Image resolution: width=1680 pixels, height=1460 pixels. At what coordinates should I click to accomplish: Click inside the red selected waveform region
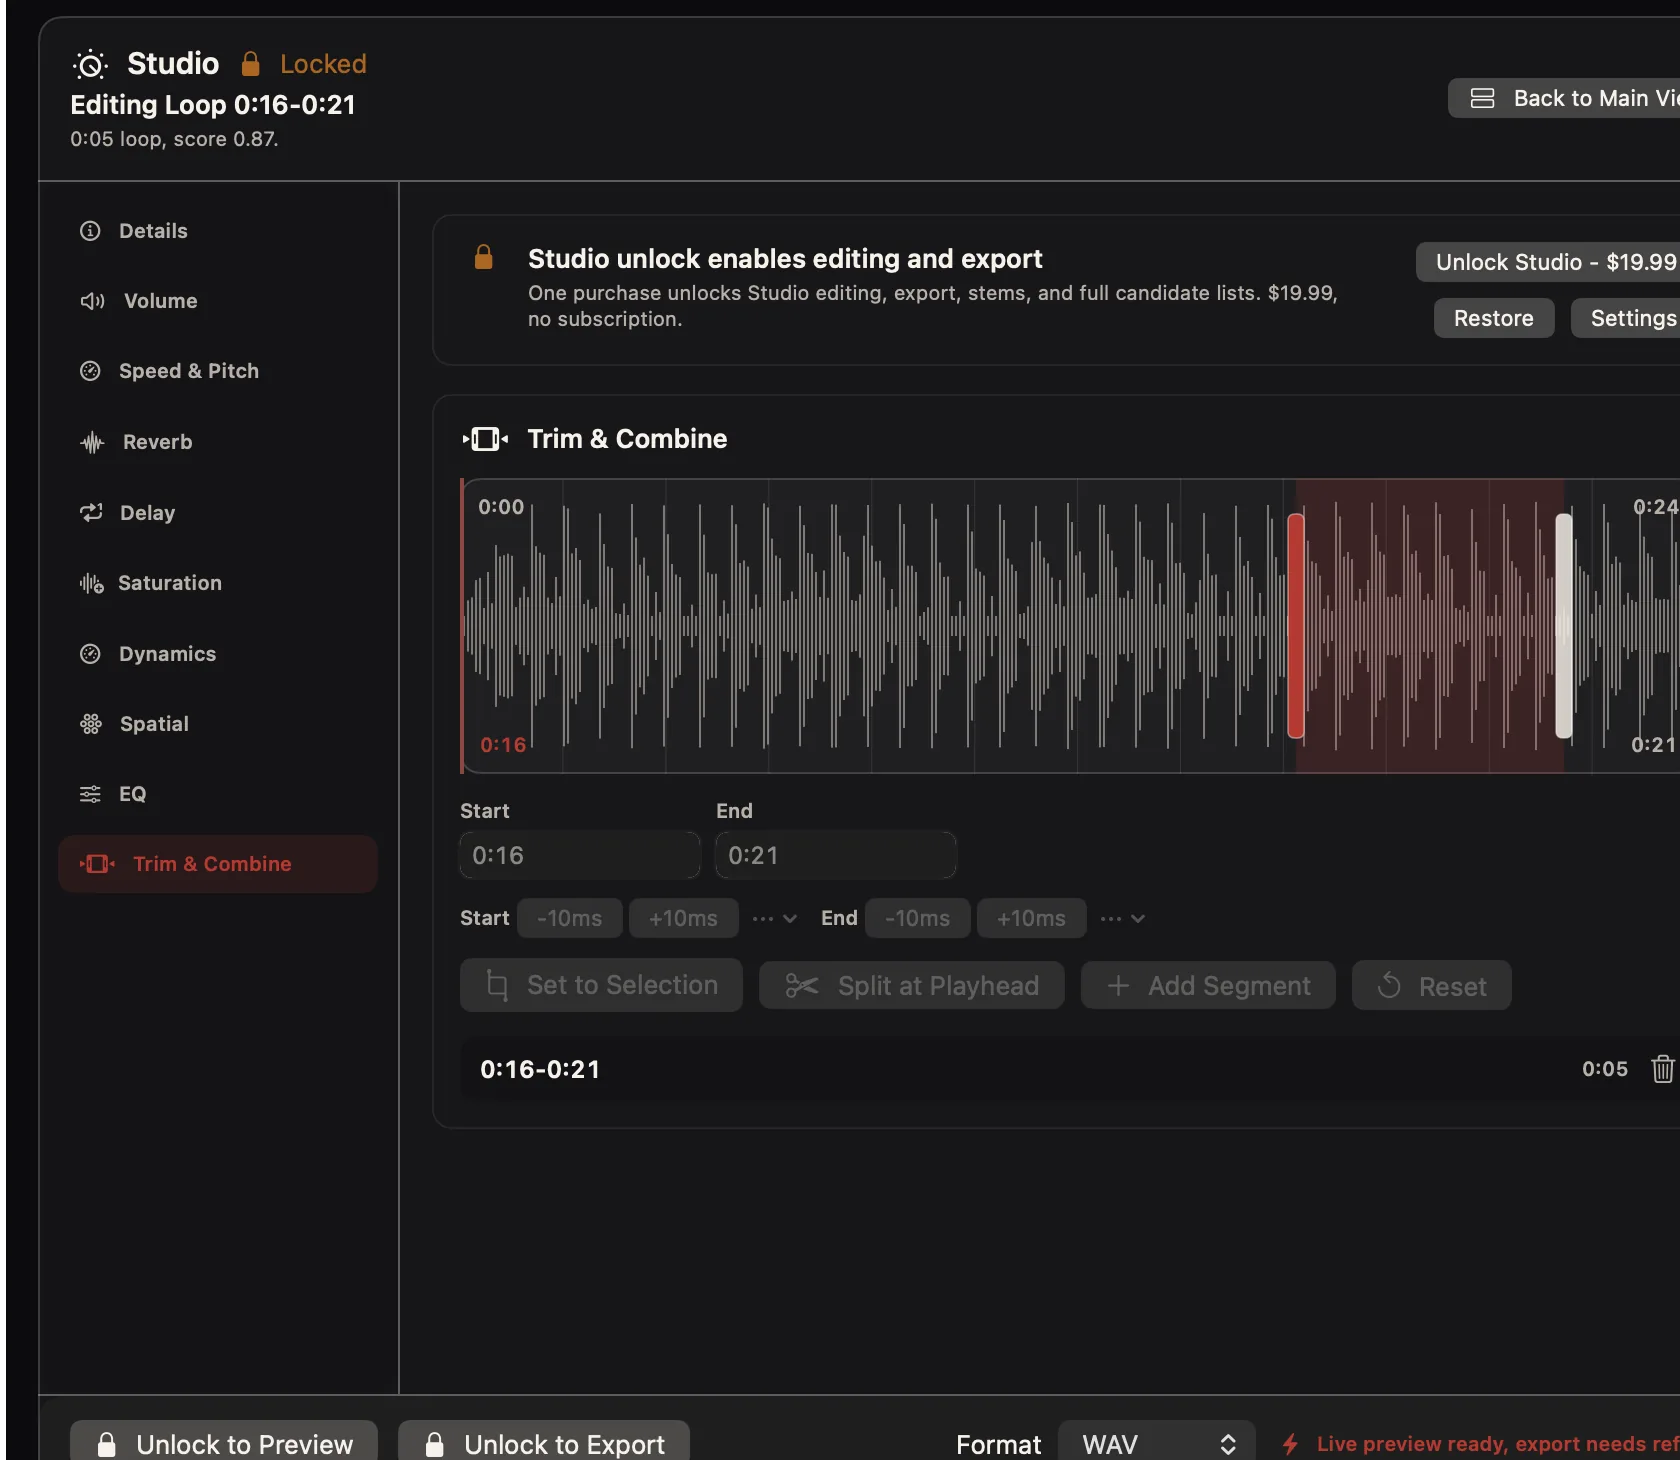coord(1430,626)
